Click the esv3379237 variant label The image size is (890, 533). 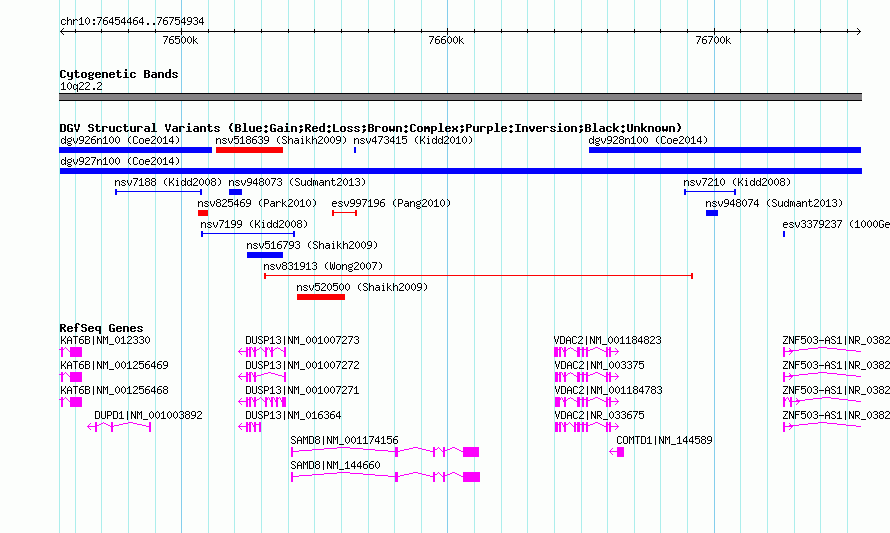(x=836, y=224)
